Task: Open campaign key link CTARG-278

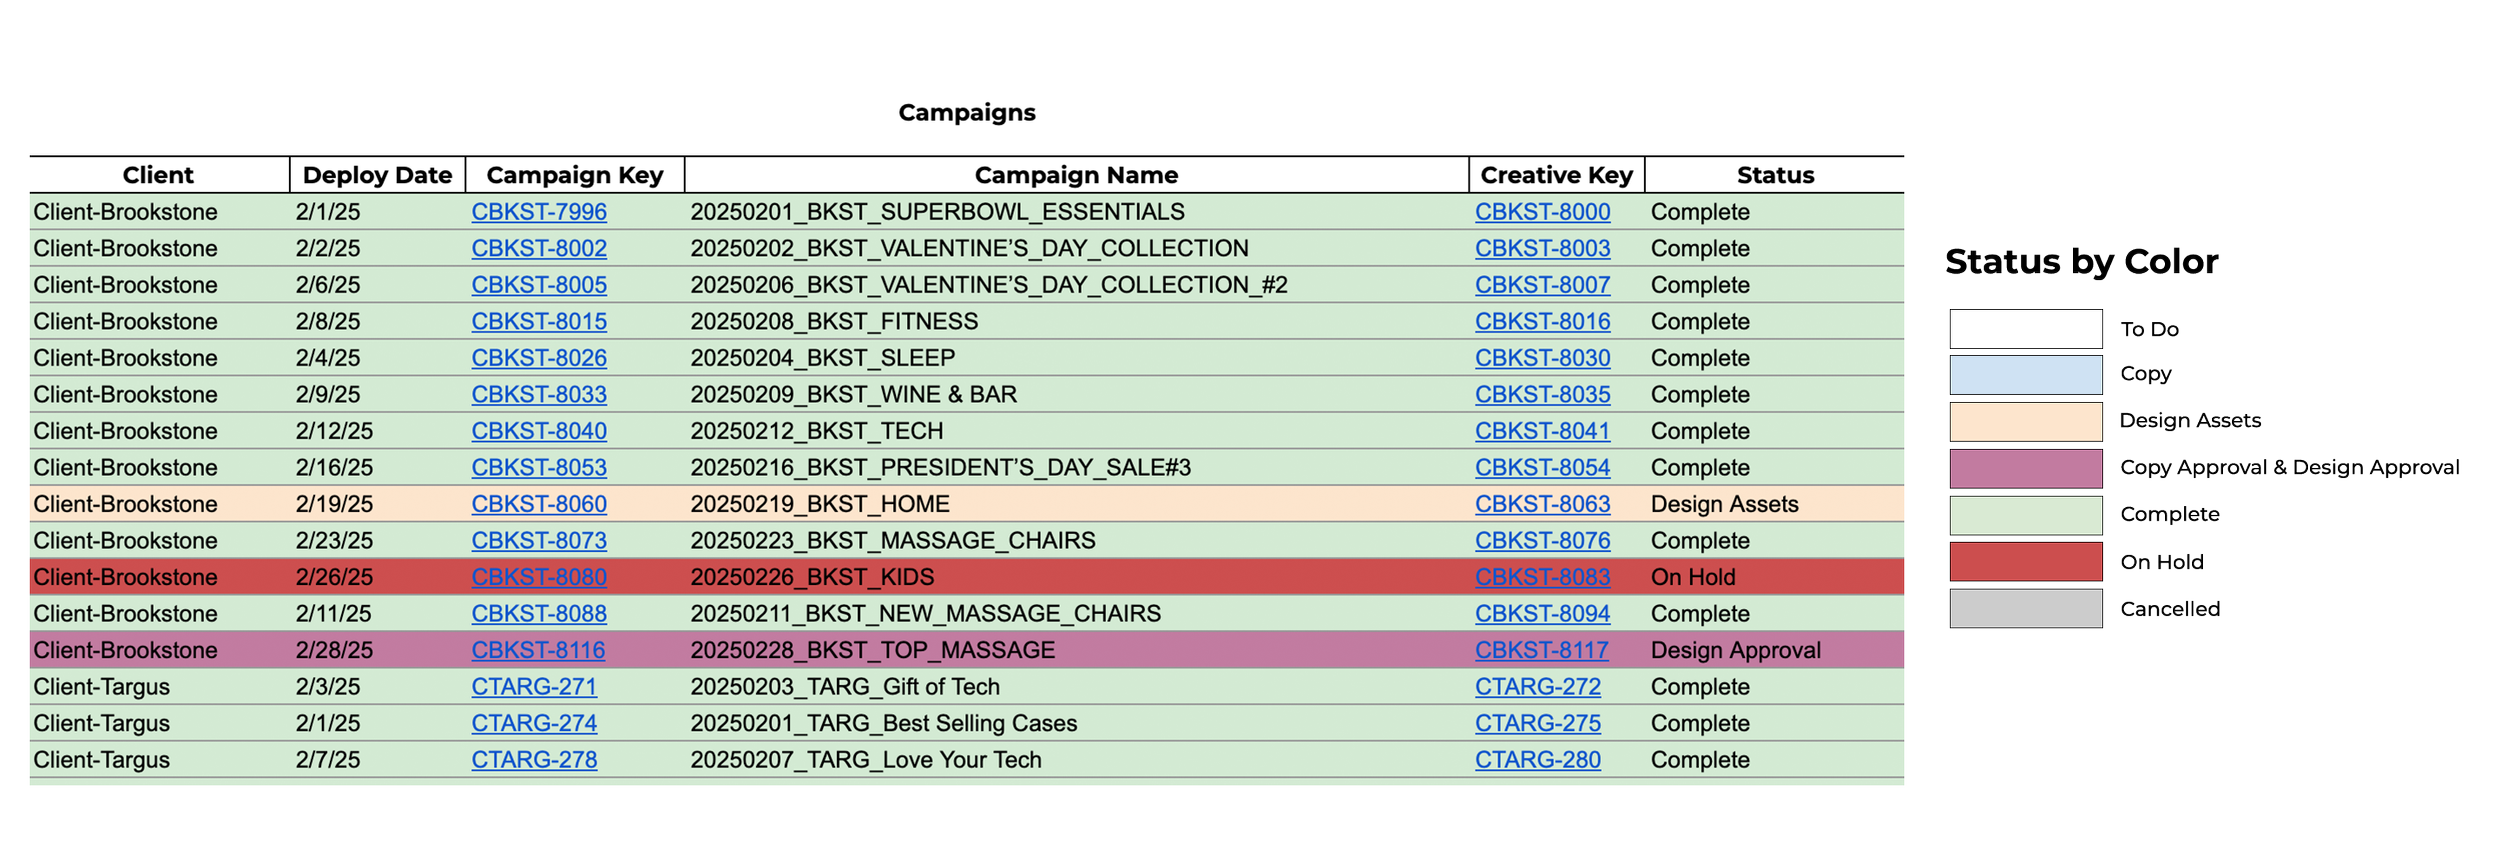Action: pyautogui.click(x=534, y=760)
